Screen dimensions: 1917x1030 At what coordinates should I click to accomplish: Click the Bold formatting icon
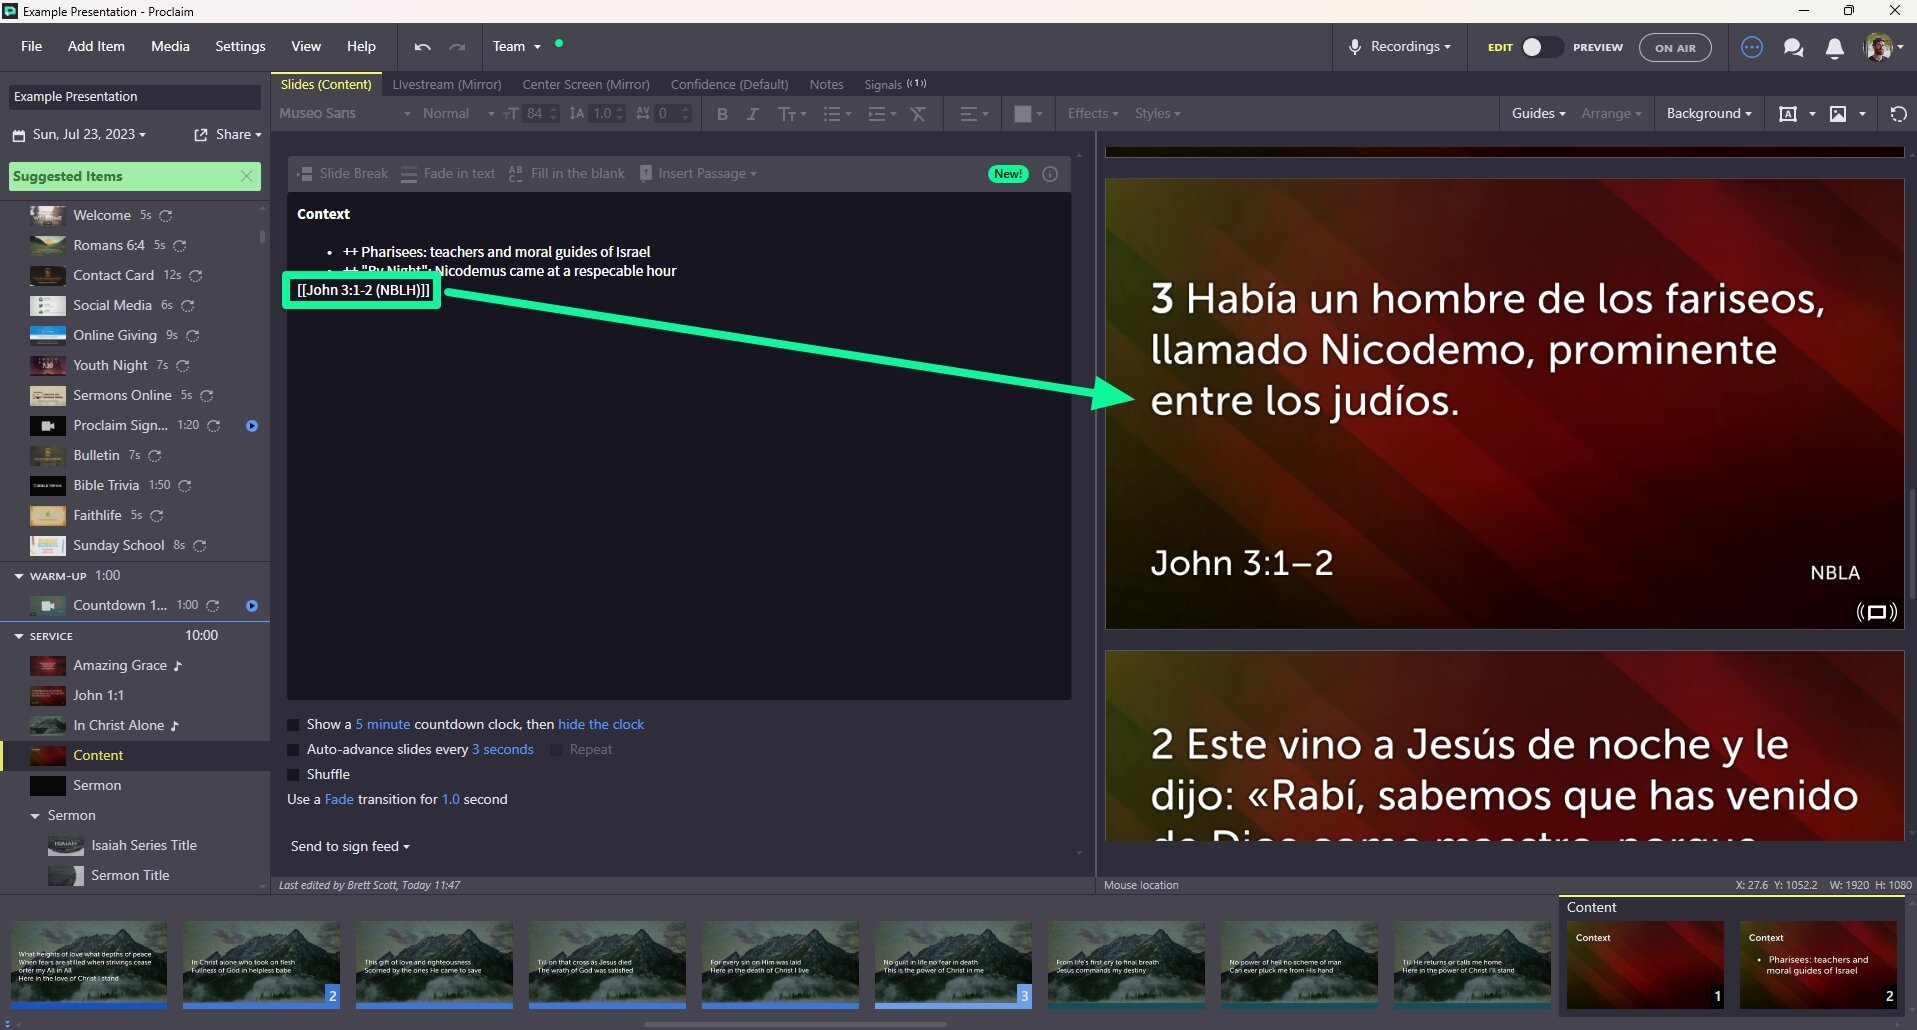tap(722, 114)
